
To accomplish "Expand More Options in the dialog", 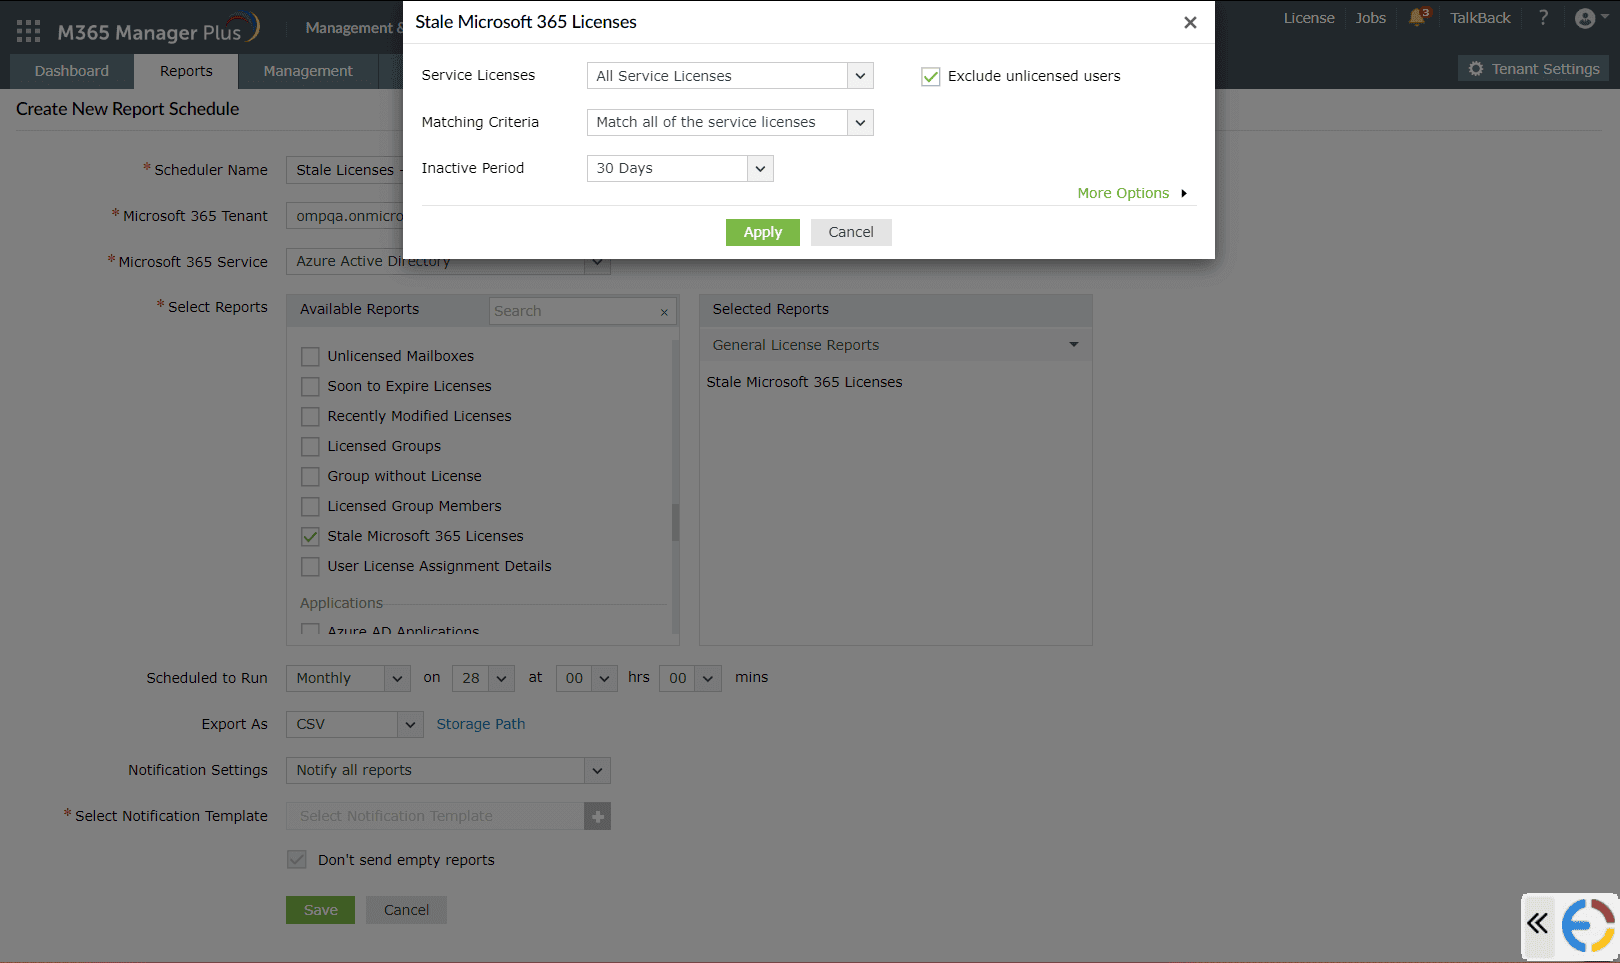I will point(1123,193).
